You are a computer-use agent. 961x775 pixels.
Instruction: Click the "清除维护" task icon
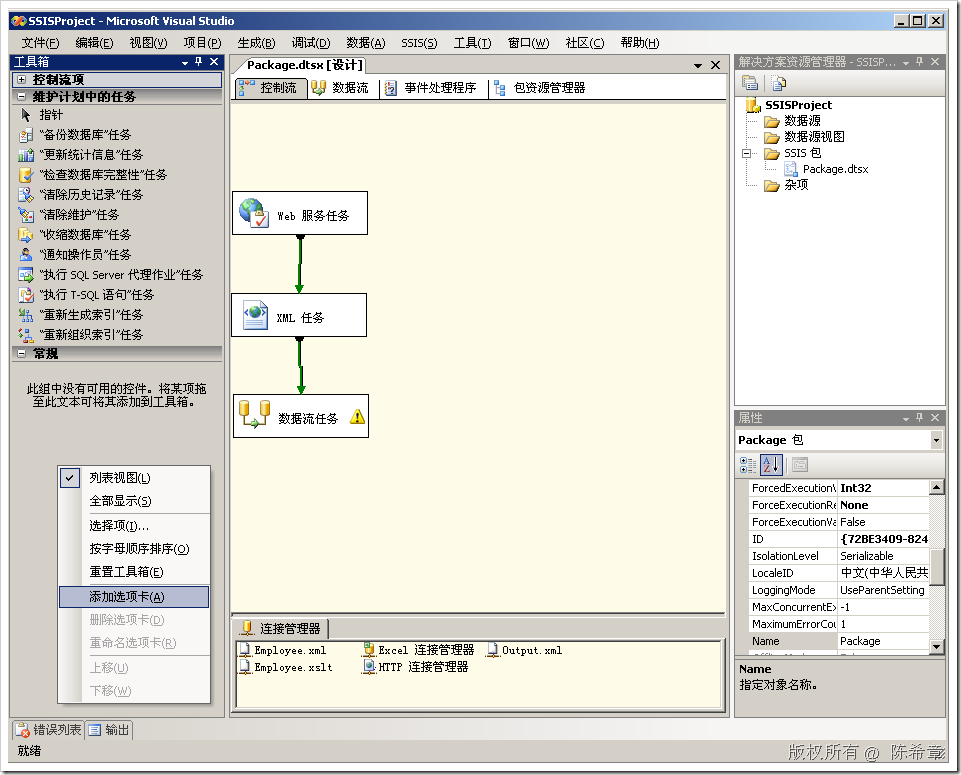26,215
